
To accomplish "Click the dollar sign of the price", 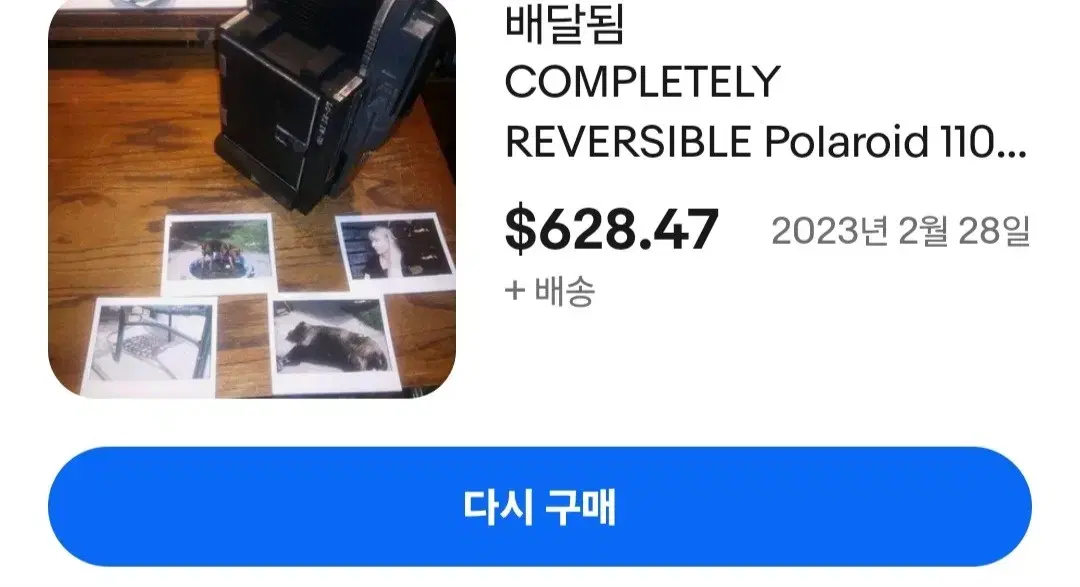I will (521, 230).
